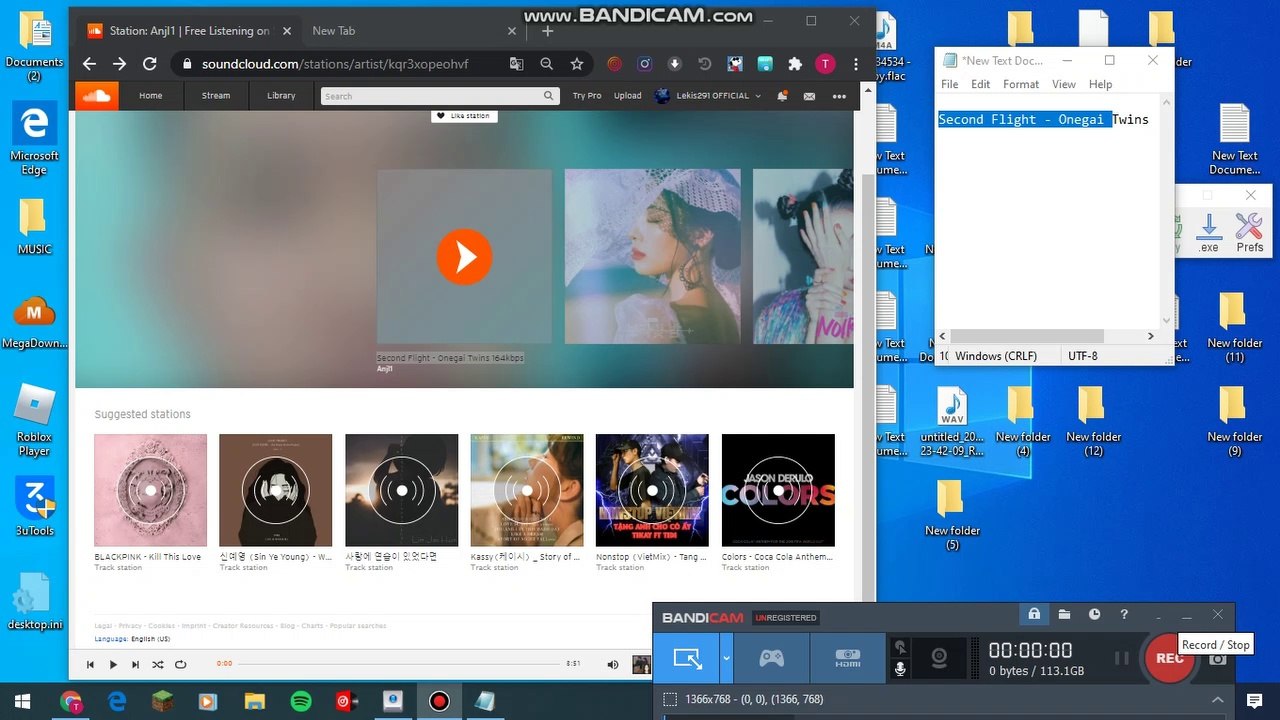Expand the Lekis291 OFFICIAL account menu

707,96
